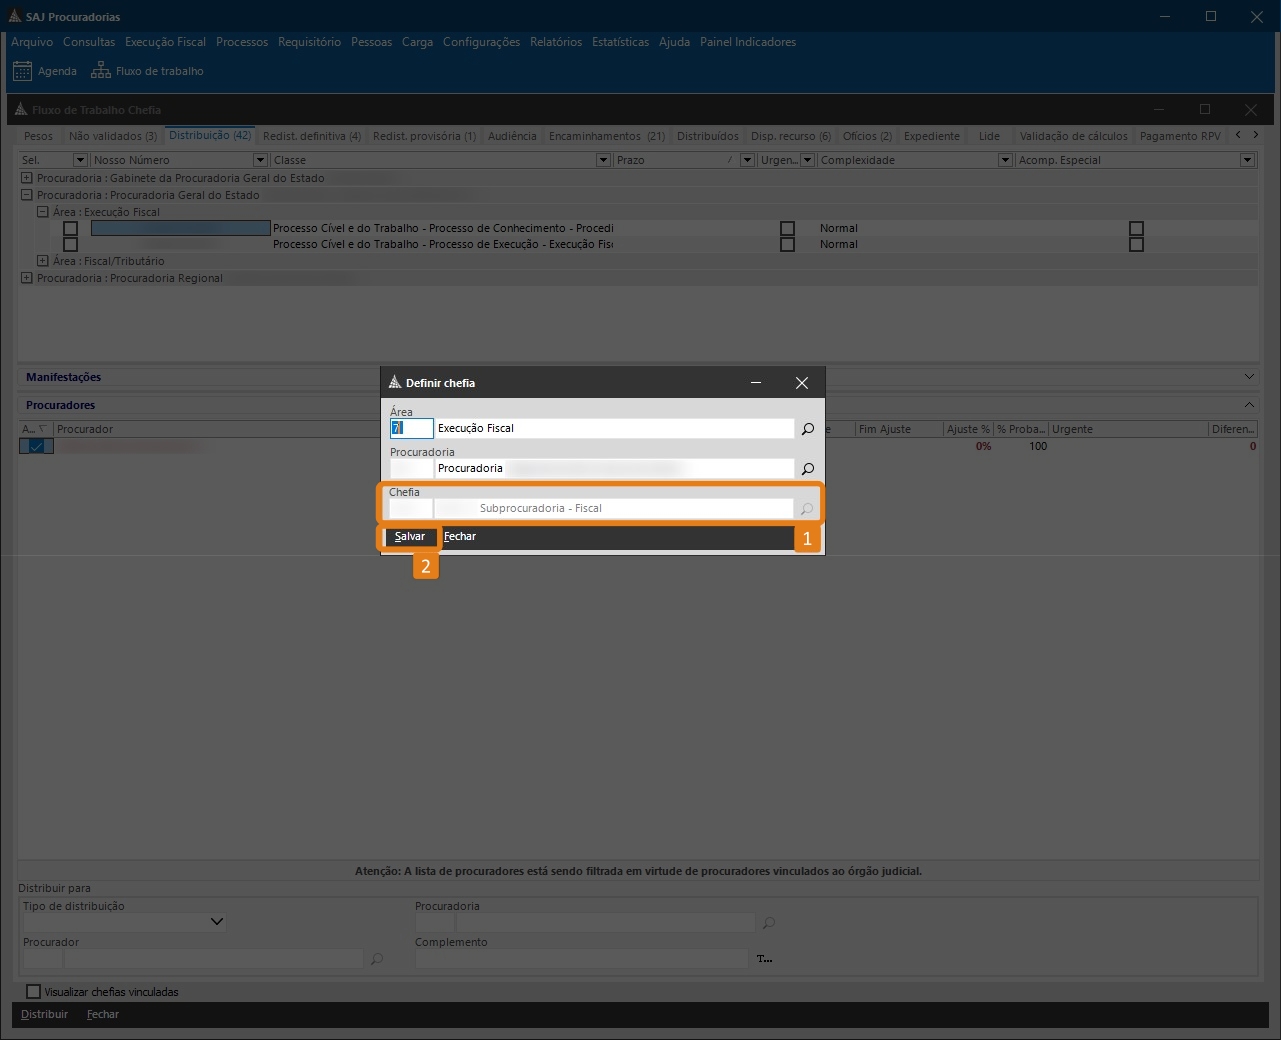Image resolution: width=1281 pixels, height=1040 pixels.
Task: Switch to Ofícios (2) tab
Action: tap(867, 136)
